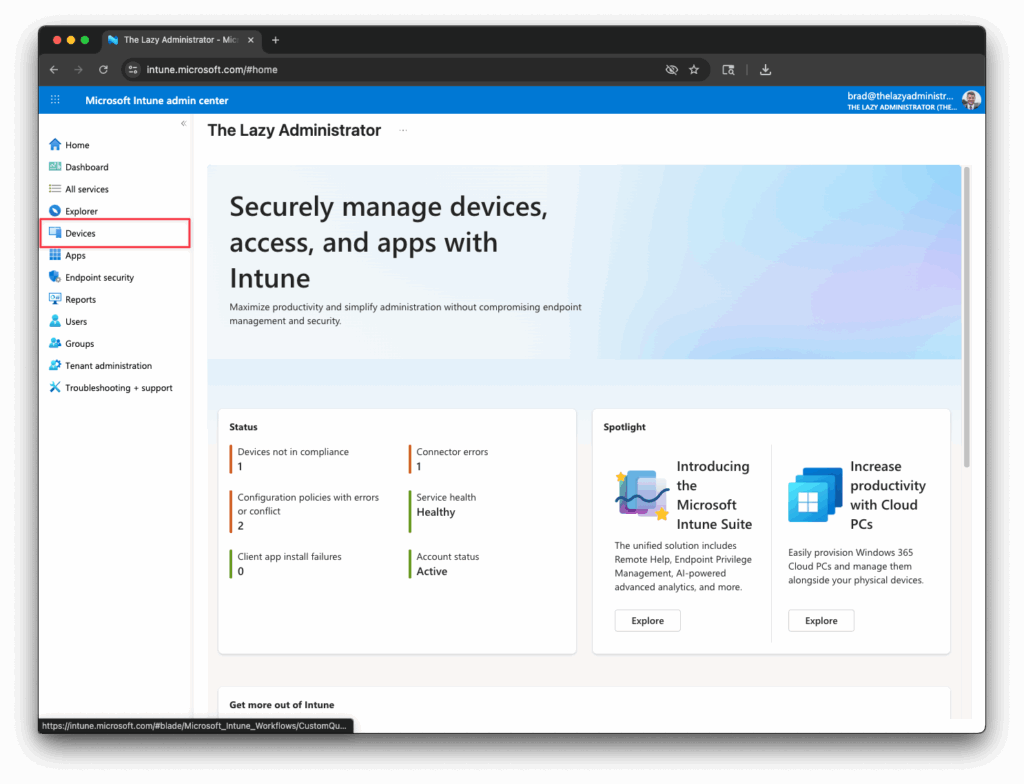Explore Windows 365 Cloud PCs
Screen dimensions: 1024x784
click(821, 620)
